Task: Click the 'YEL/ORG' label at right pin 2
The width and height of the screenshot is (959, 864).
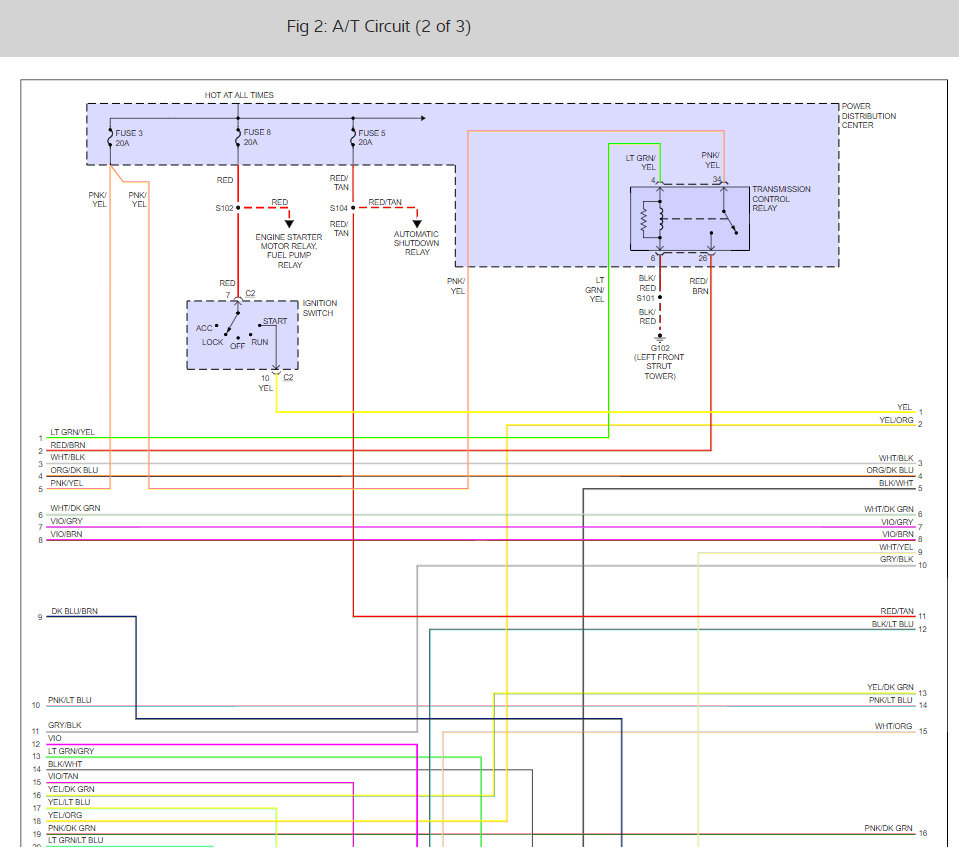Action: (x=896, y=419)
